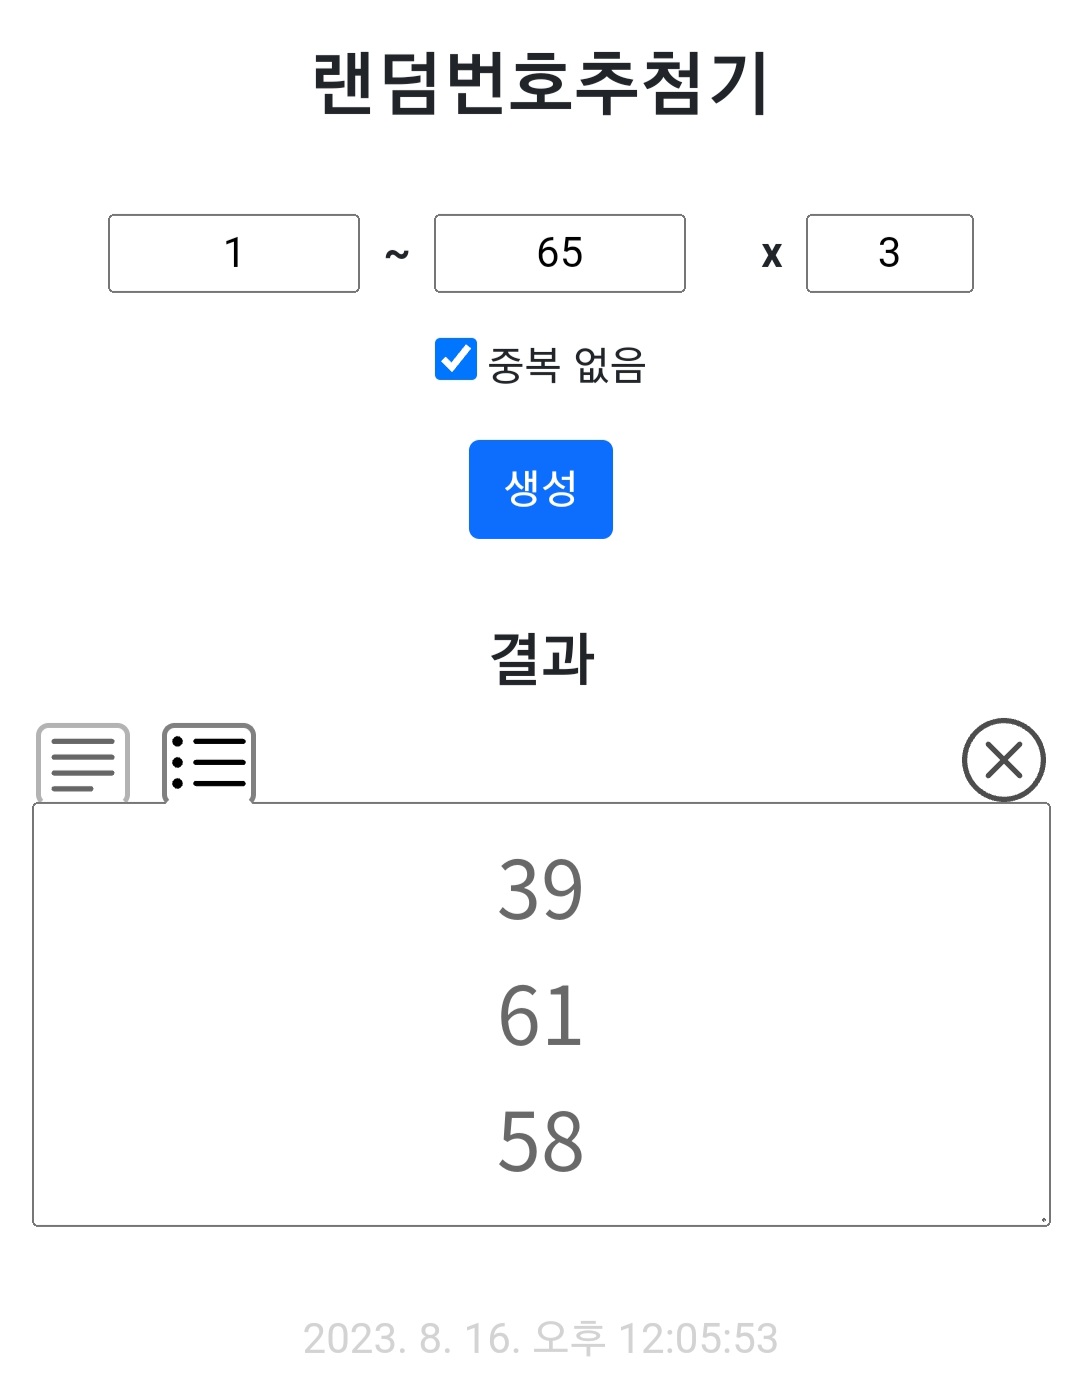The image size is (1080, 1393).
Task: Click the result number 39
Action: 540,889
